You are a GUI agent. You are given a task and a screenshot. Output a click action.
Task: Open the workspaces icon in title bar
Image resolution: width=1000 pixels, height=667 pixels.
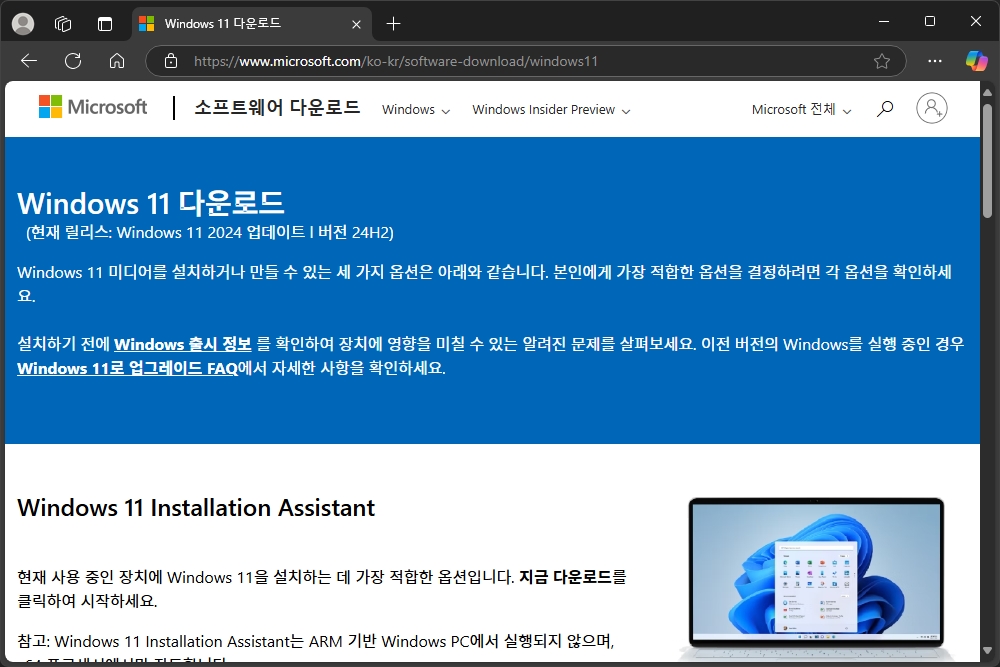pyautogui.click(x=63, y=24)
